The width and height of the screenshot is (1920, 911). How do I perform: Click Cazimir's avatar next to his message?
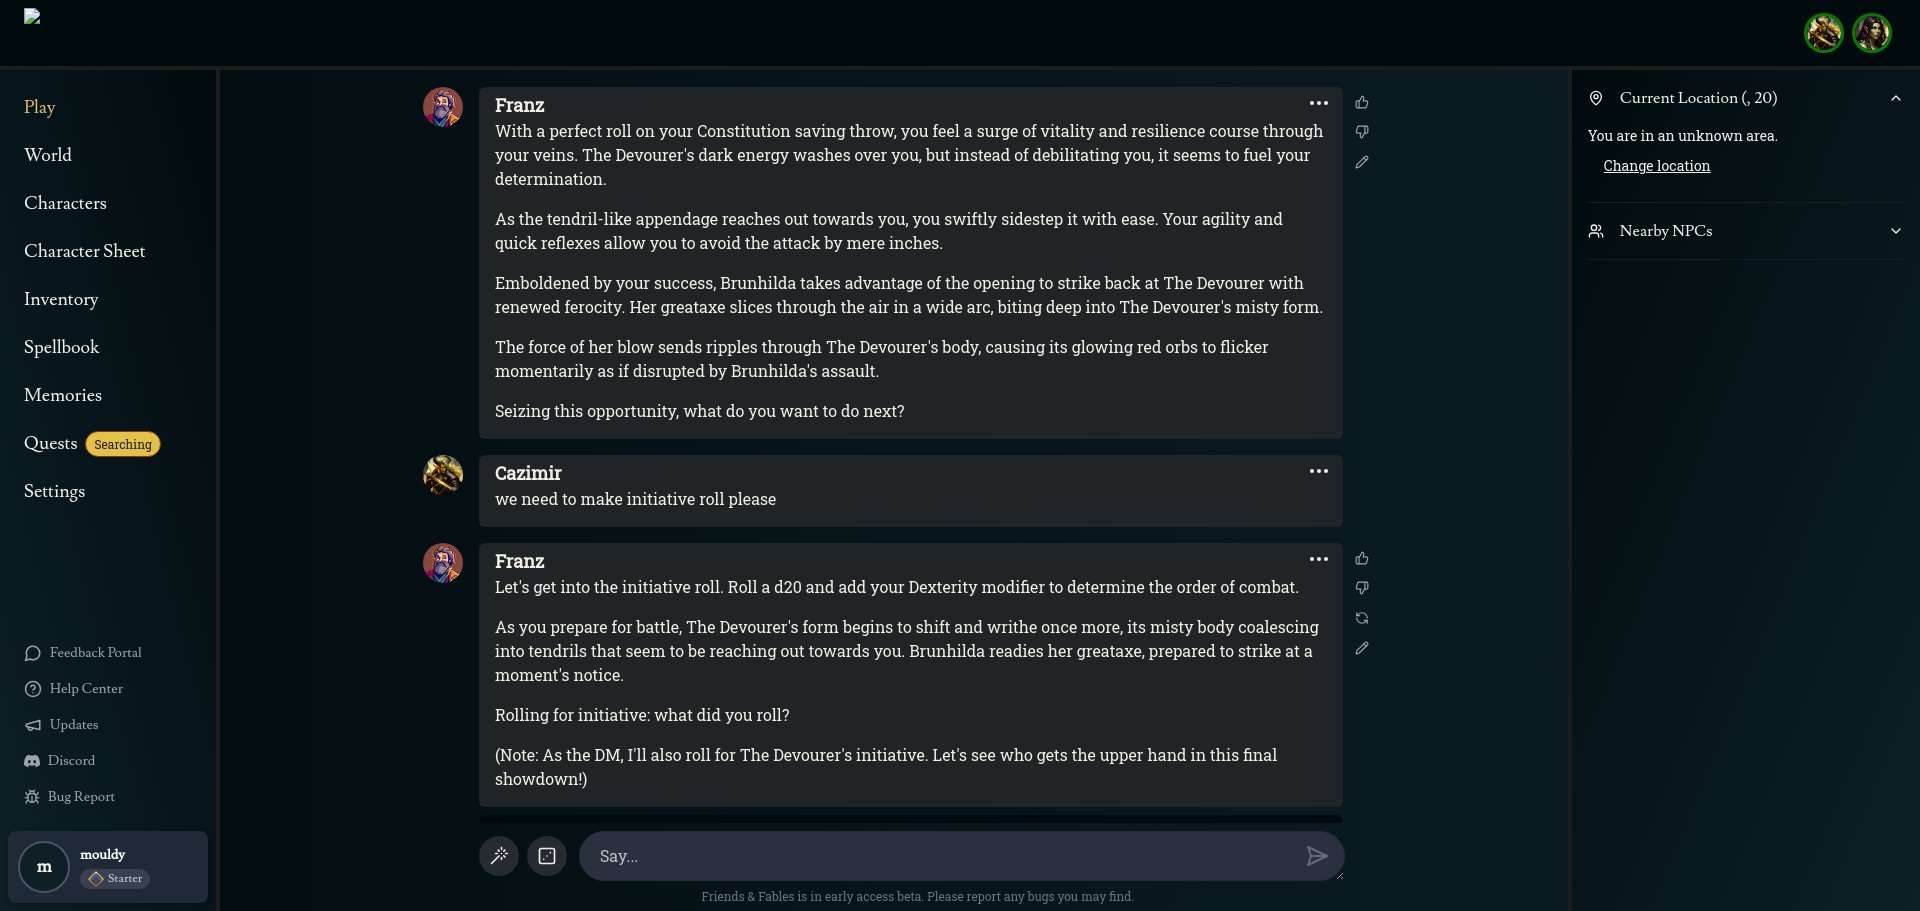[x=443, y=475]
